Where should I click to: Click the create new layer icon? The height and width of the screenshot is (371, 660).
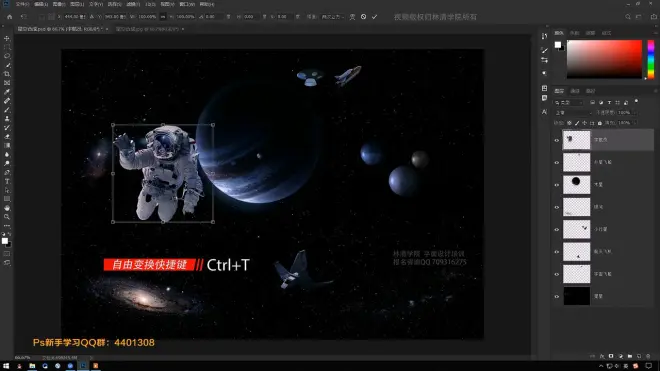click(x=639, y=356)
